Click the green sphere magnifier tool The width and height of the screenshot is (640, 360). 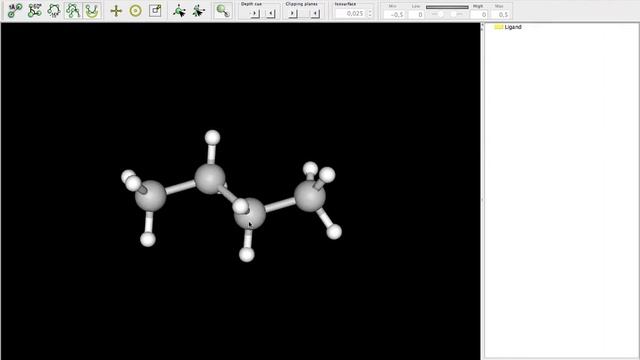click(x=223, y=11)
